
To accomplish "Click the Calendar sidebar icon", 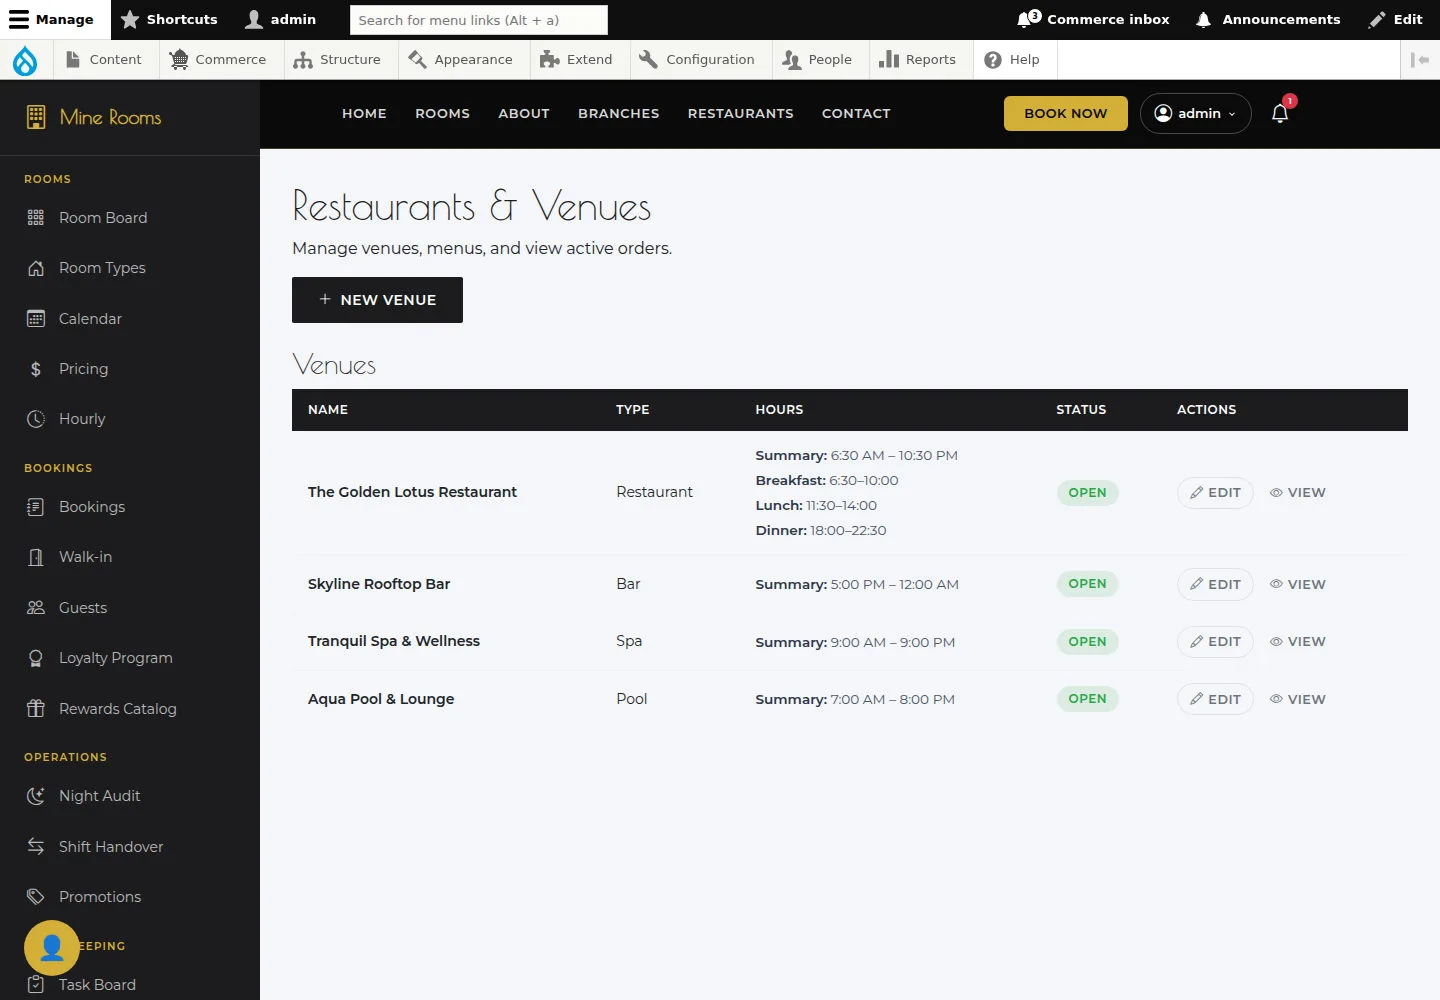I will [x=36, y=319].
